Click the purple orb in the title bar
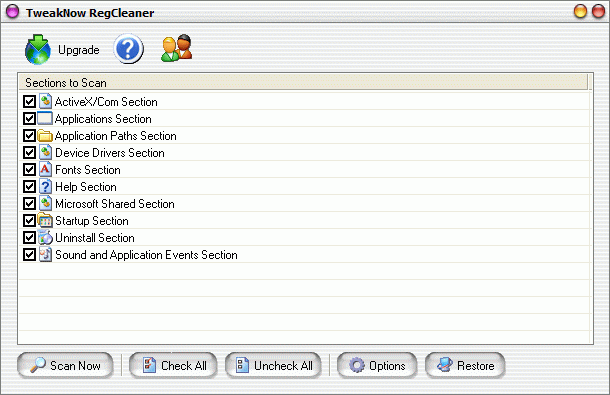Viewport: 610px width, 395px height. point(12,11)
